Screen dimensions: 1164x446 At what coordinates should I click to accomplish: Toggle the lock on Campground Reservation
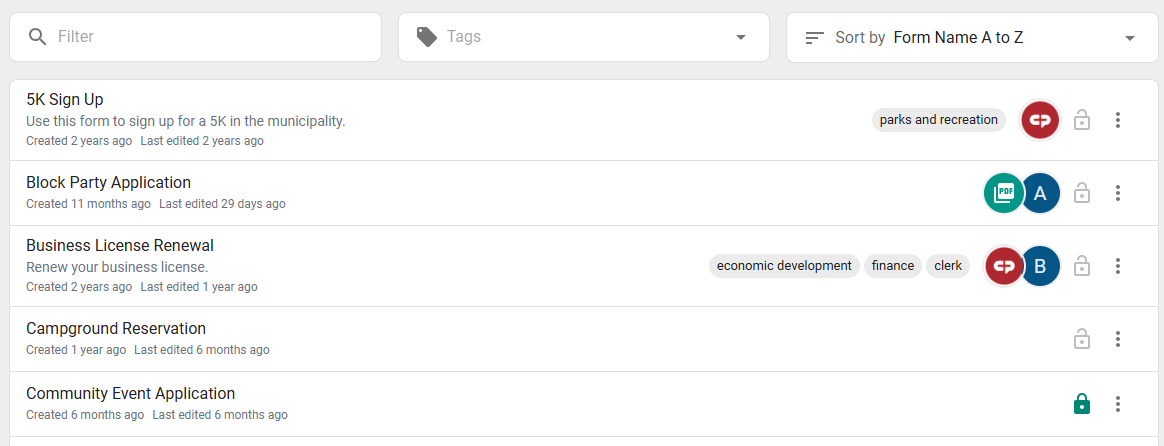click(1082, 339)
